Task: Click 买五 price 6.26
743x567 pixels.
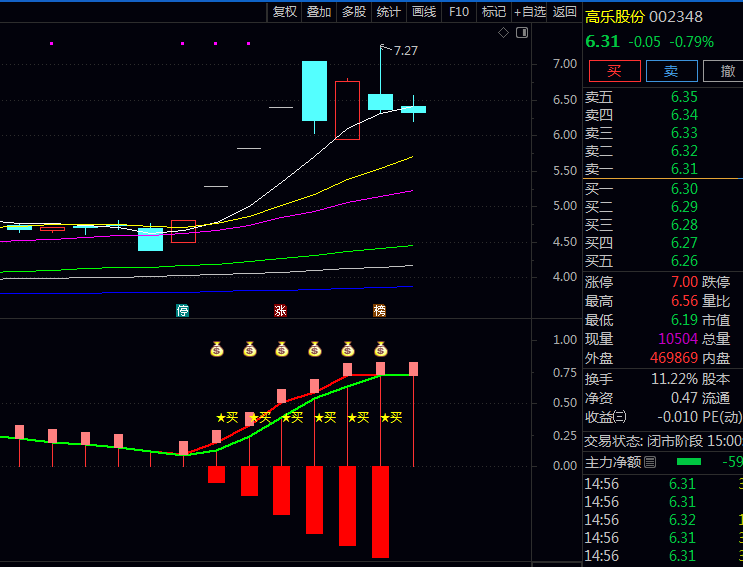Action: pos(684,261)
